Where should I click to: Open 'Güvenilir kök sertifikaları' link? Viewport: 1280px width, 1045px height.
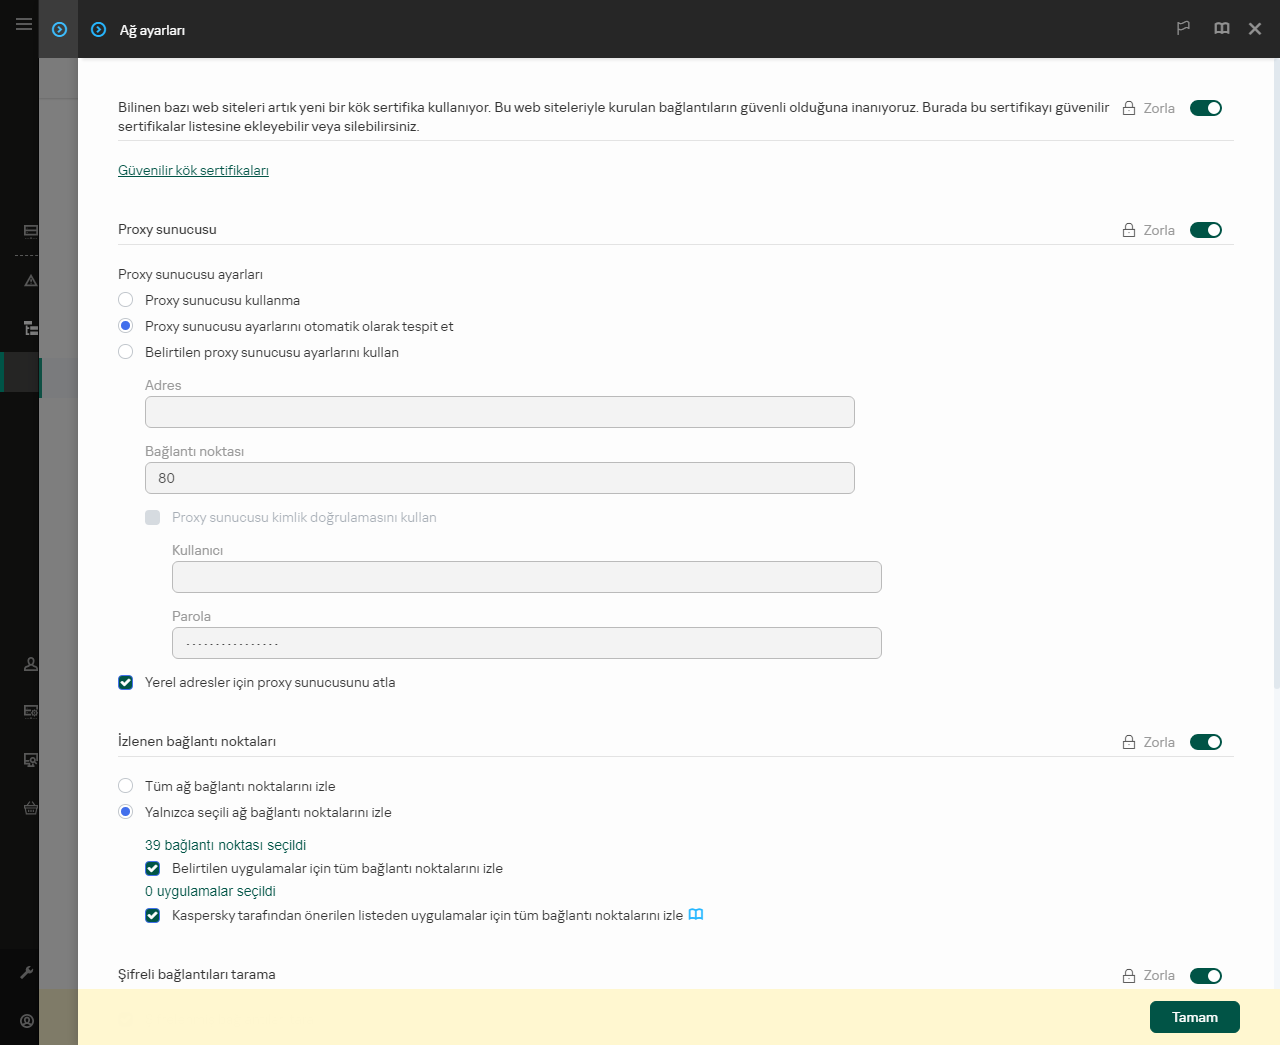click(x=193, y=171)
